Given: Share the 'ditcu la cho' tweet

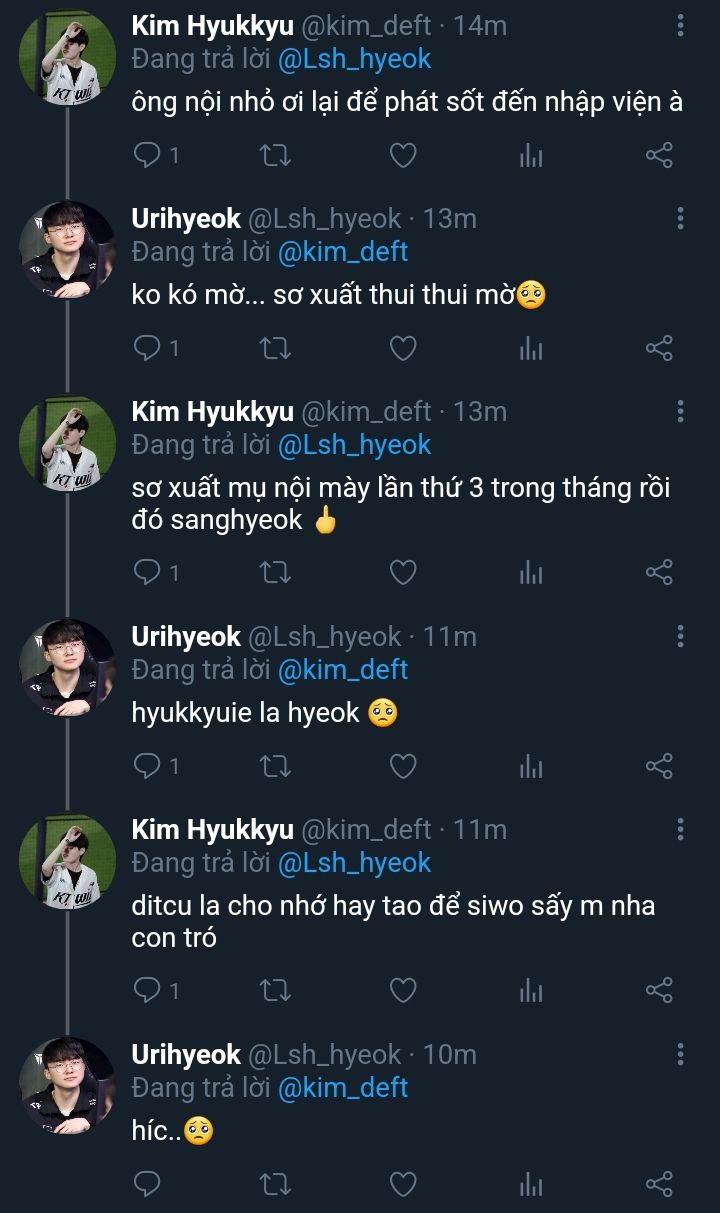Looking at the screenshot, I should (x=659, y=990).
